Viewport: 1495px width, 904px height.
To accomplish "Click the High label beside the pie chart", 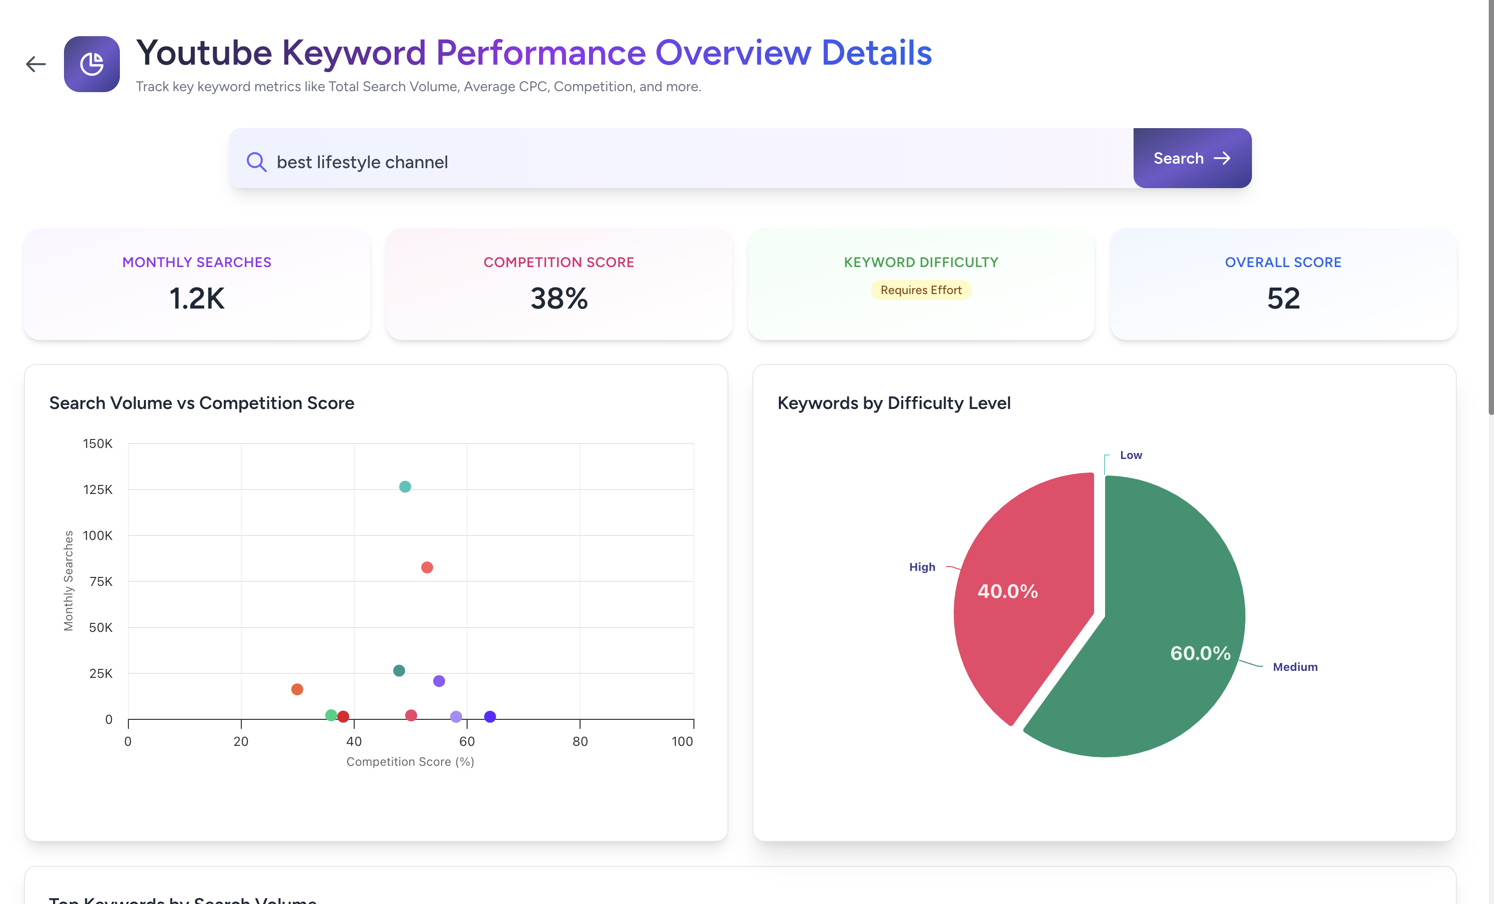I will pyautogui.click(x=921, y=567).
